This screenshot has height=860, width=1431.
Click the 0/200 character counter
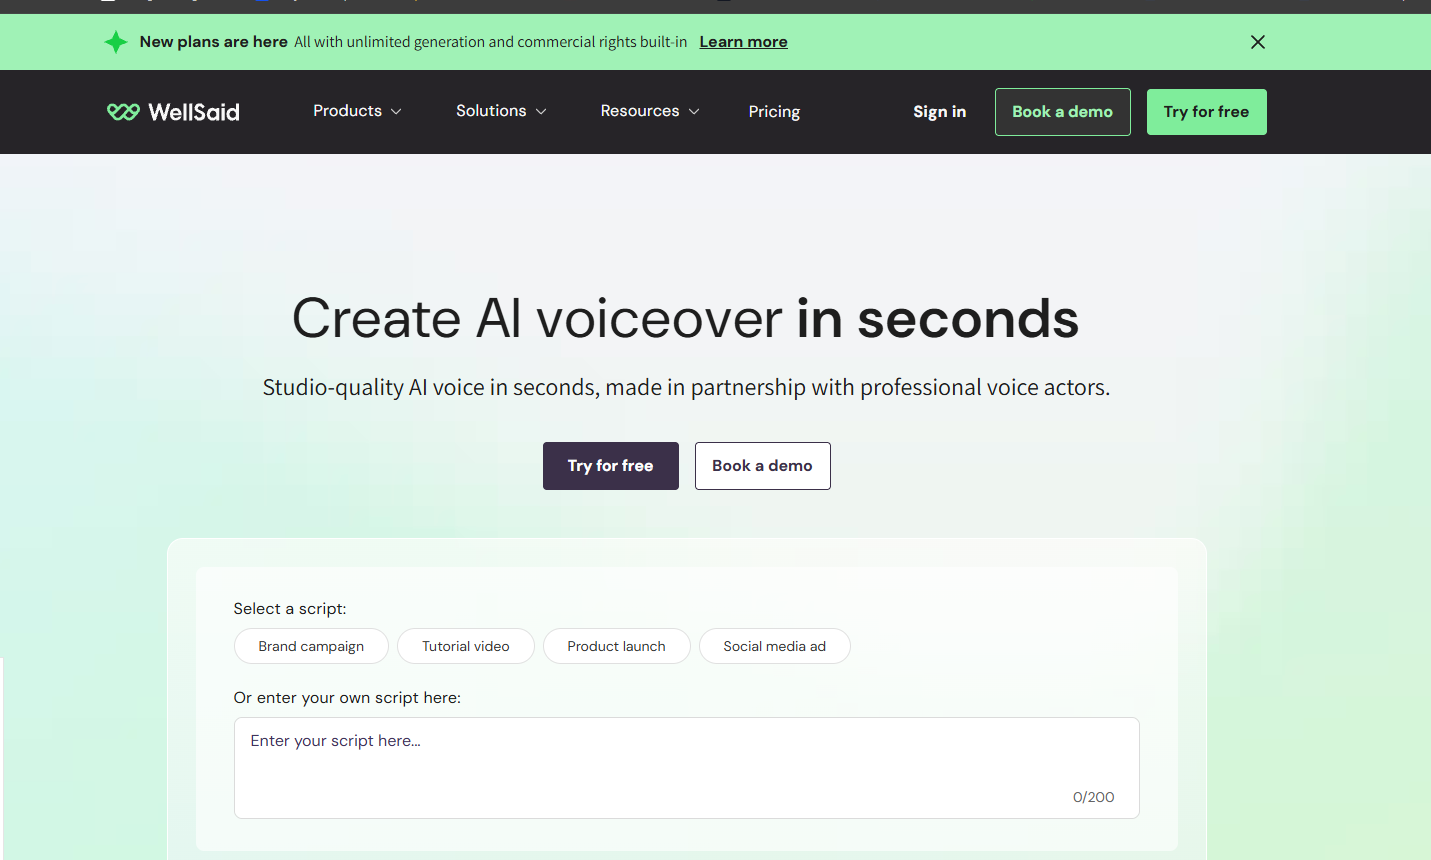coord(1093,797)
